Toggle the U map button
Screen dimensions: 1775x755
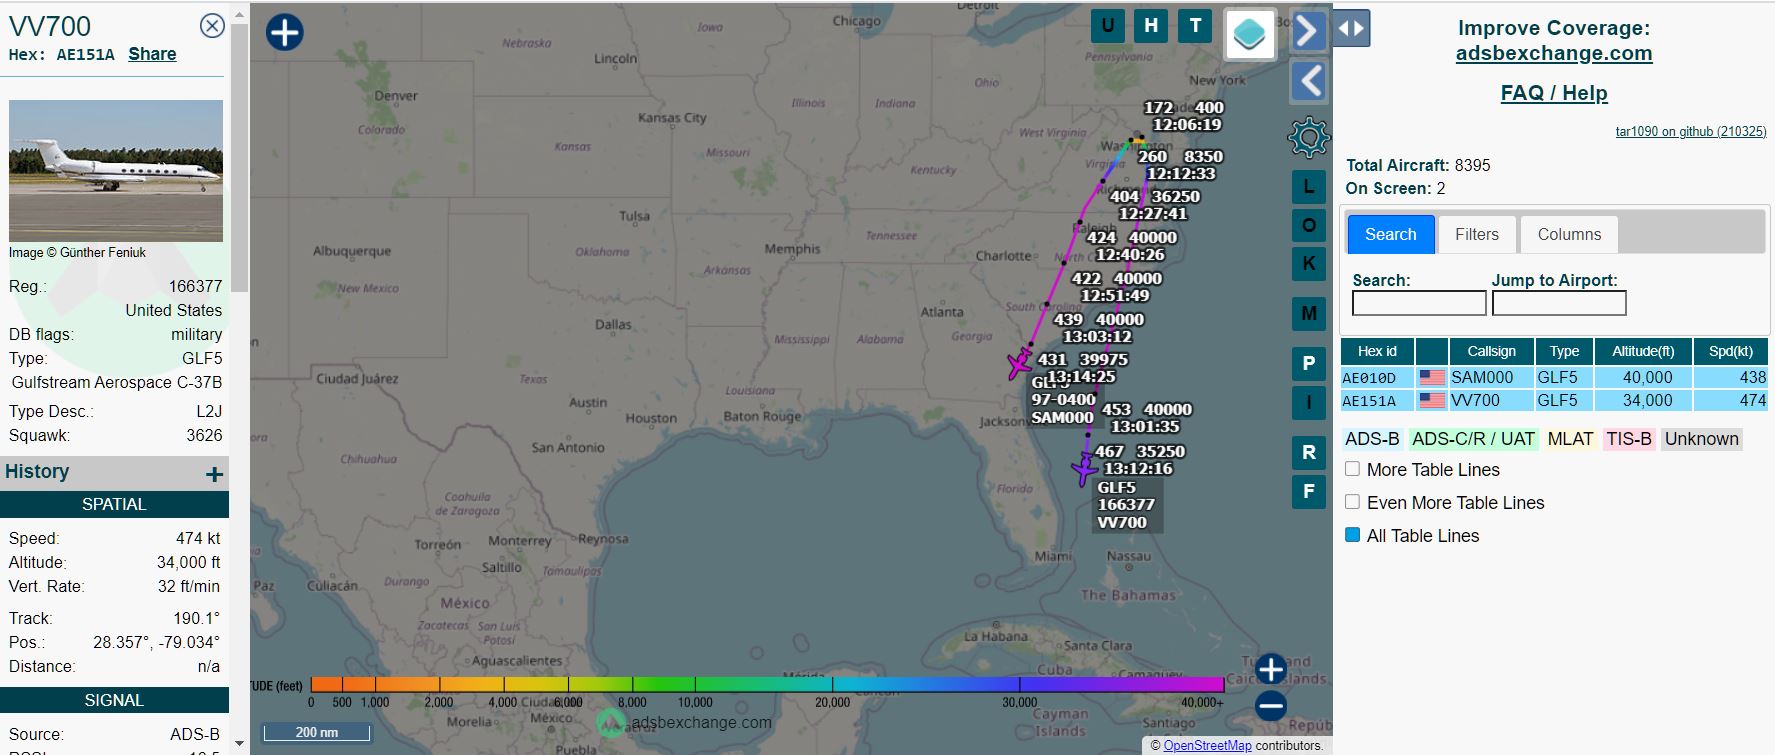[x=1107, y=26]
